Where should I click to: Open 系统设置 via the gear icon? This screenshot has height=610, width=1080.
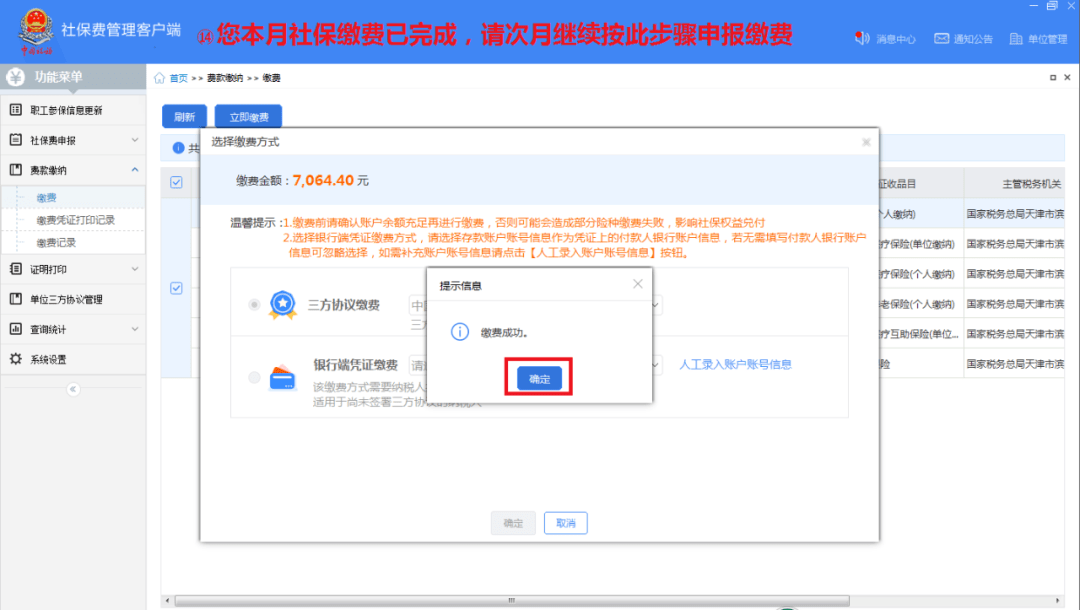click(14, 358)
